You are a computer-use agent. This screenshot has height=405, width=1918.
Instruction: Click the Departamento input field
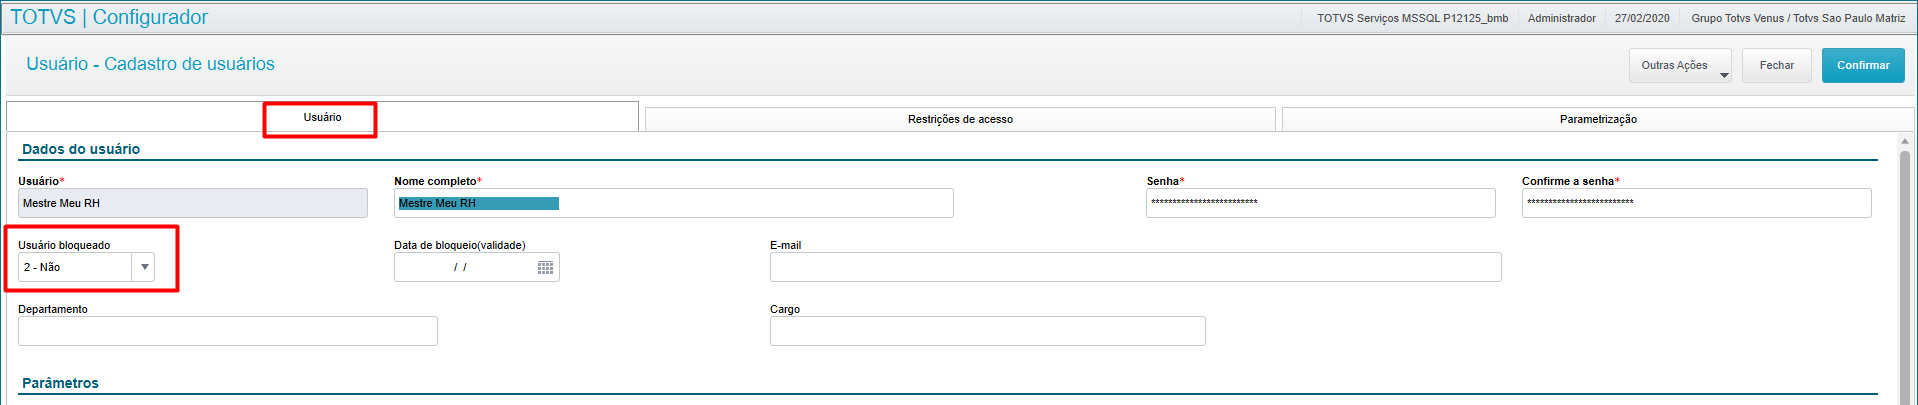pos(228,331)
